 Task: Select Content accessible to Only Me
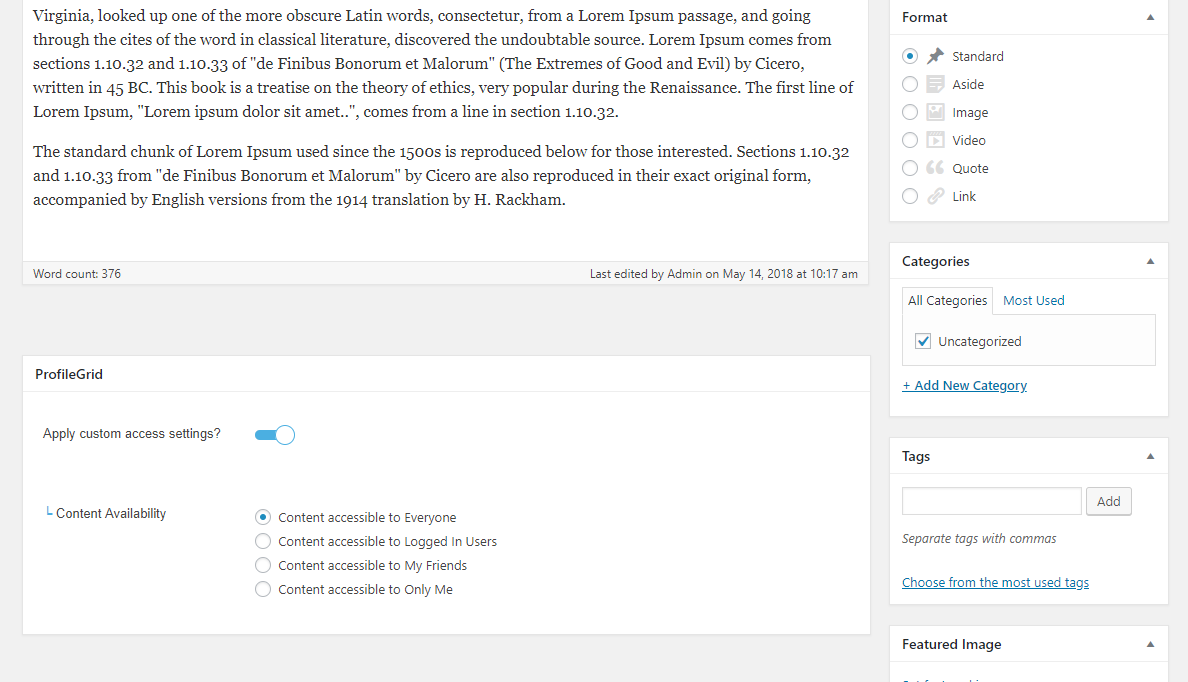[x=263, y=590]
